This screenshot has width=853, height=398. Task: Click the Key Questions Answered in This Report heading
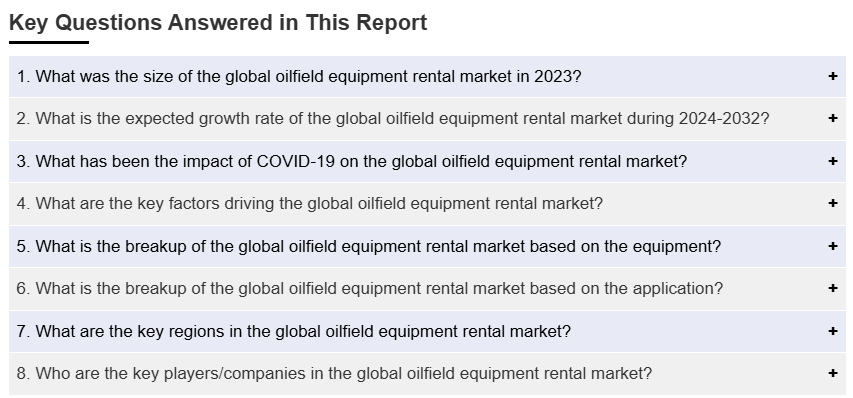(218, 23)
